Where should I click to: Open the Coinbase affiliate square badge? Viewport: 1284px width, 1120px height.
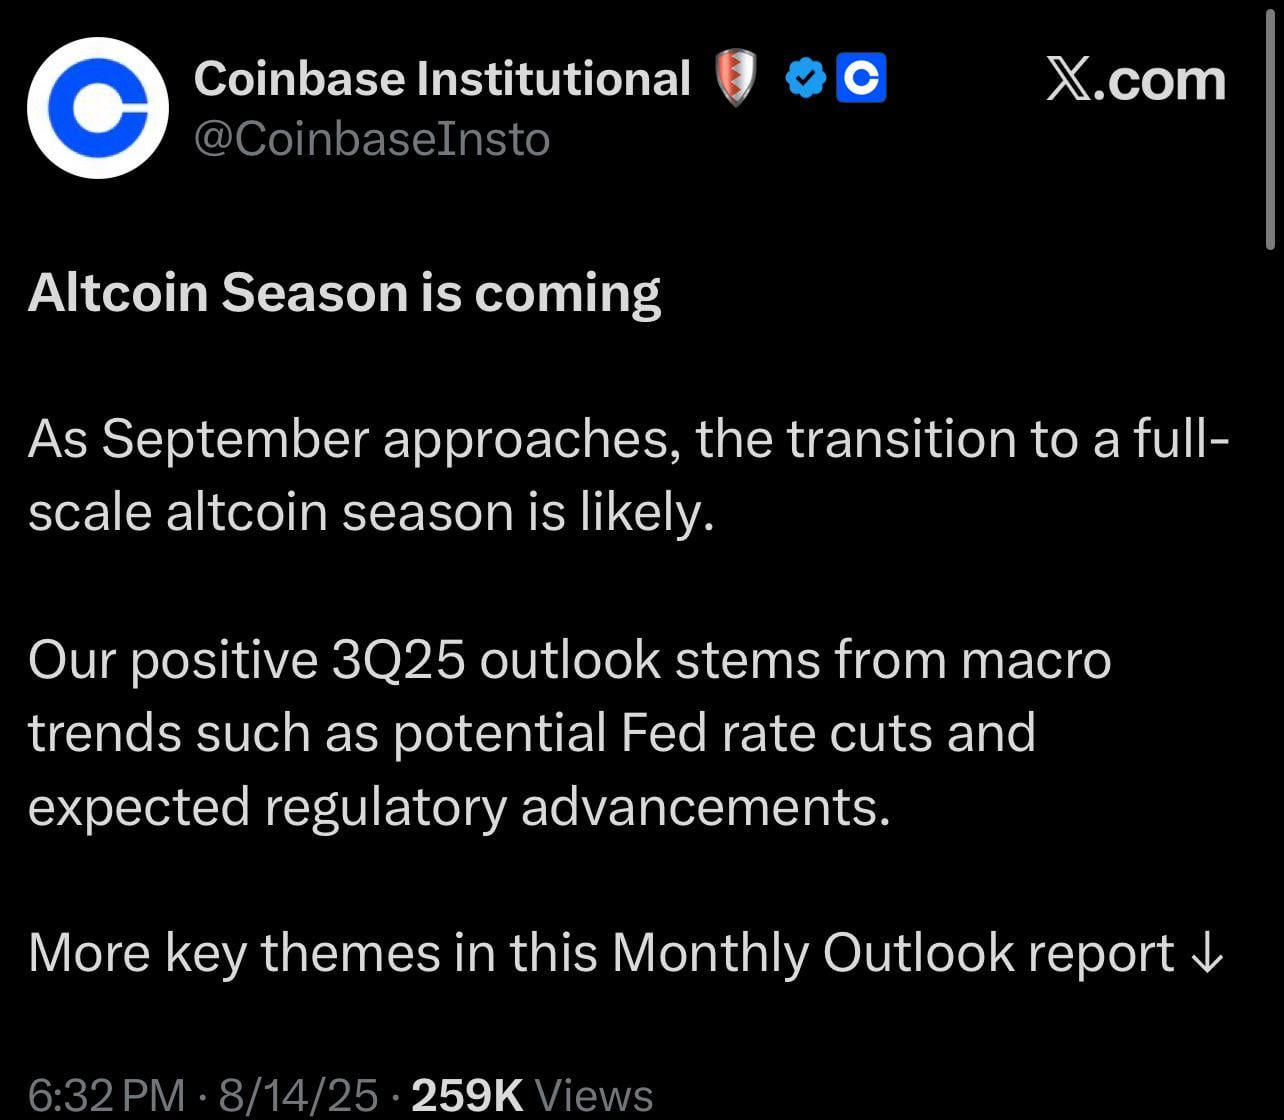pyautogui.click(x=860, y=79)
